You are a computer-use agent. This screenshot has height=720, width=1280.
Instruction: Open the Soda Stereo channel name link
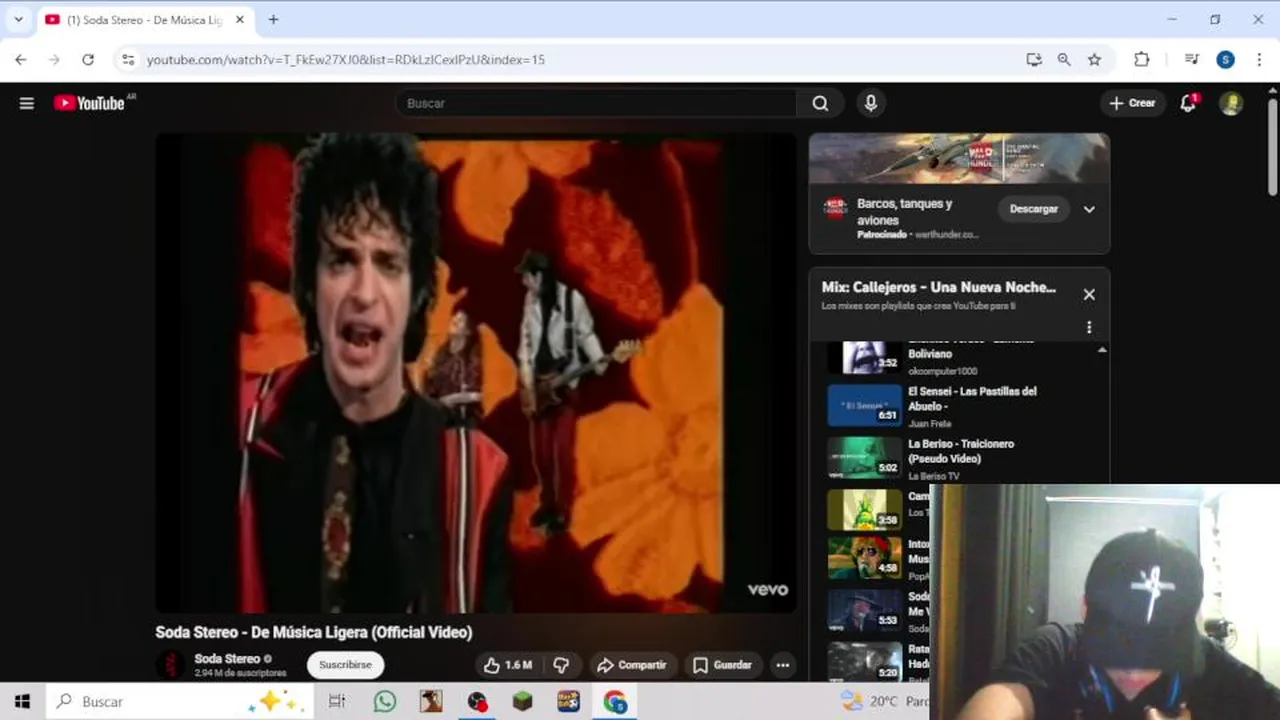227,658
